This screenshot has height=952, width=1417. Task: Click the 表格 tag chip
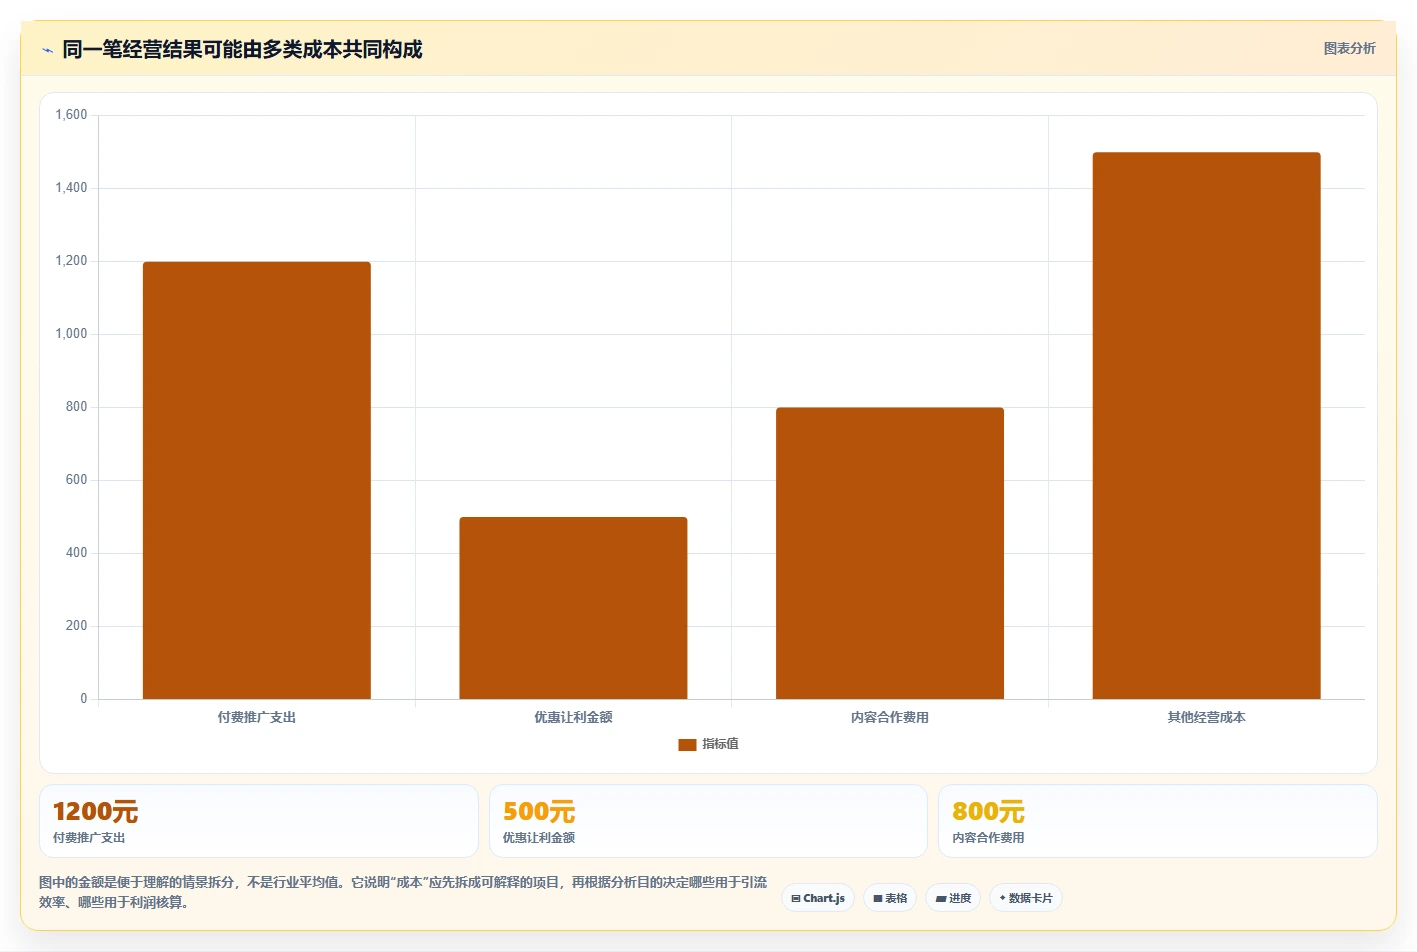coord(890,898)
